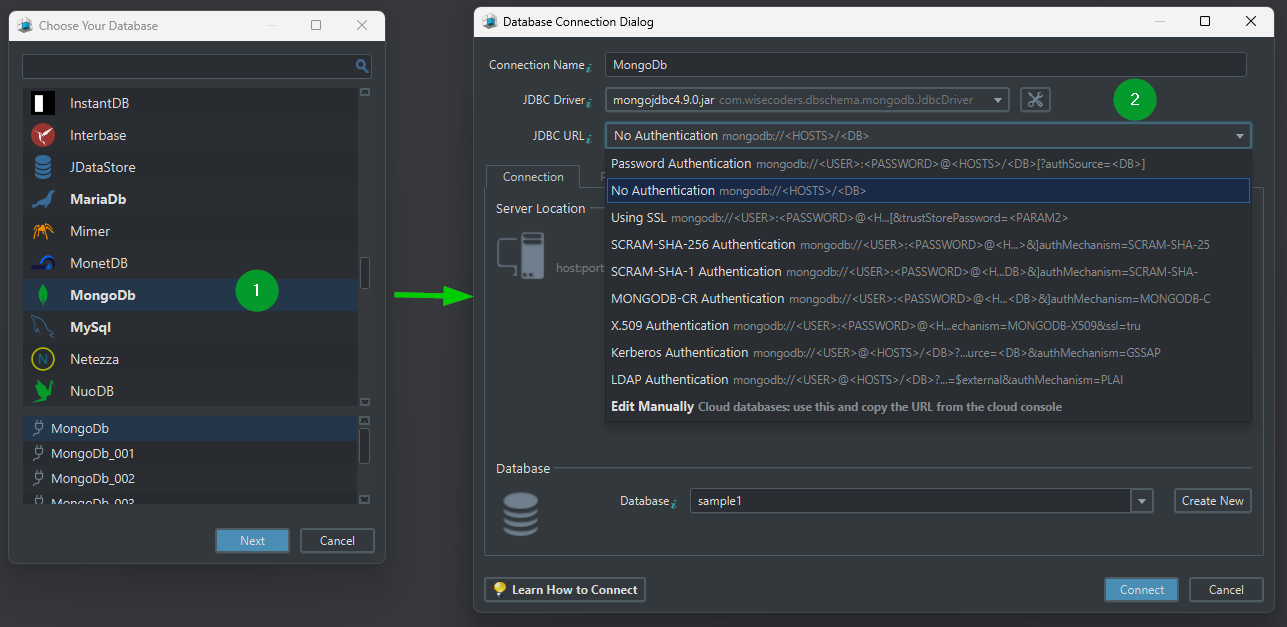
Task: Select MySql row in database list
Action: click(x=190, y=327)
